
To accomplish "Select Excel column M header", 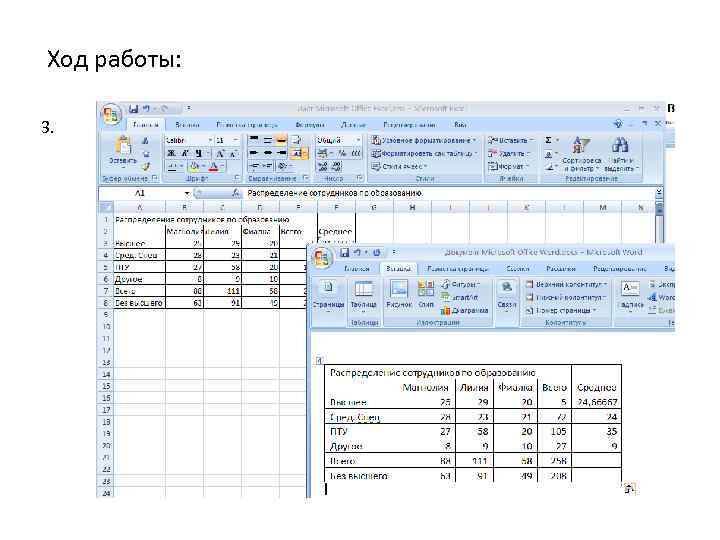I will tap(602, 208).
